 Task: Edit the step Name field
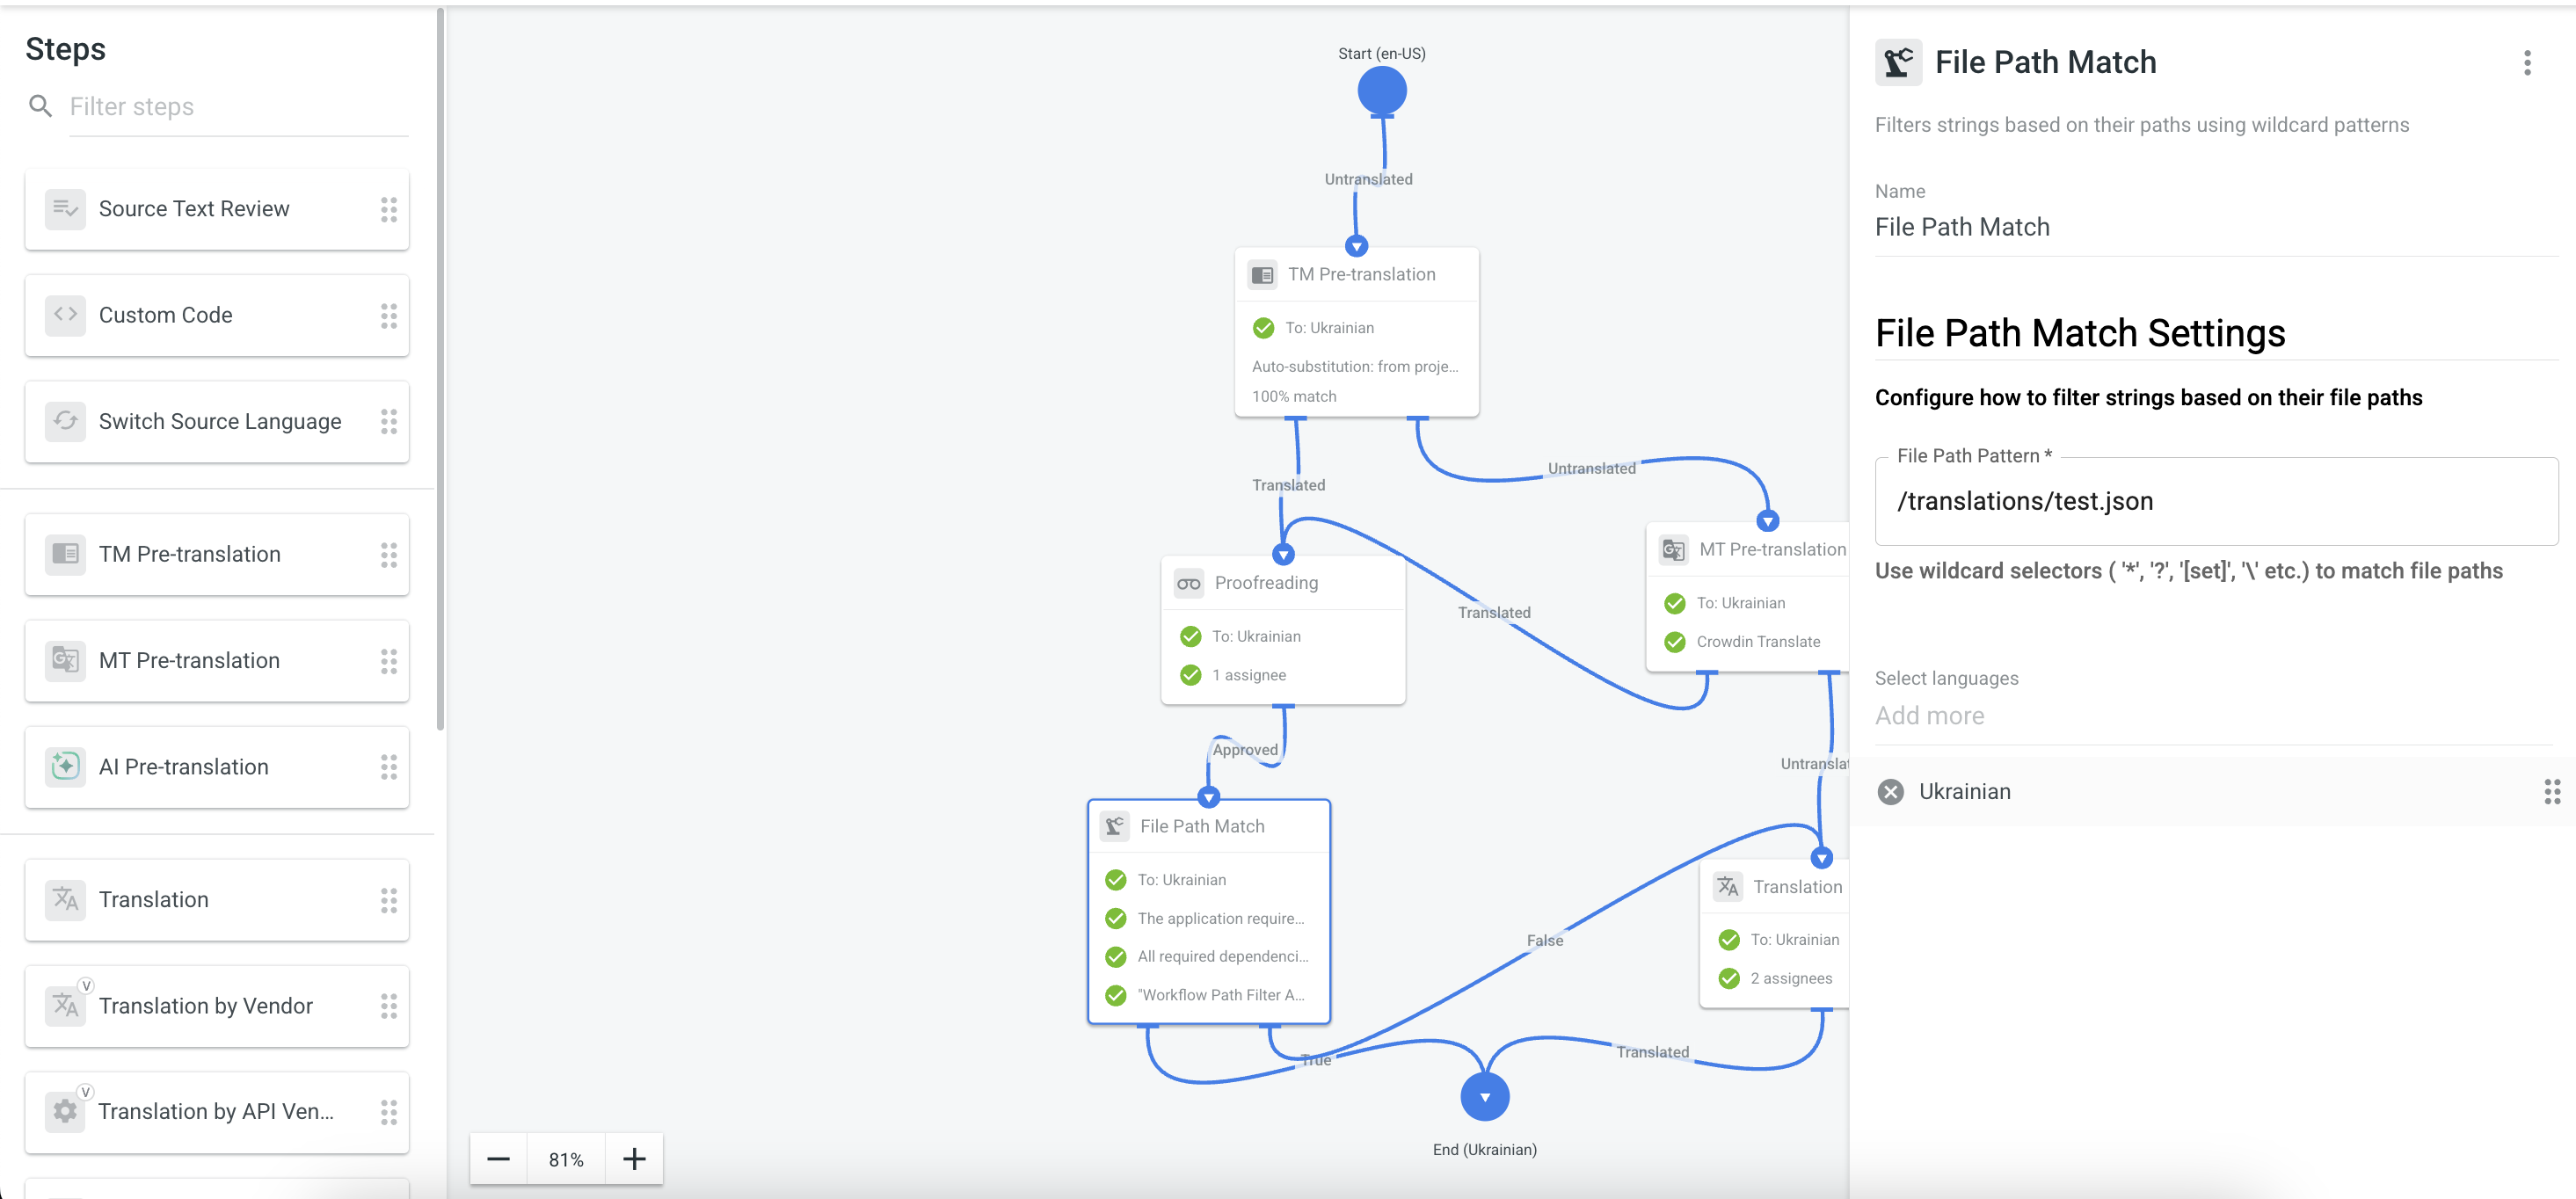(2215, 227)
